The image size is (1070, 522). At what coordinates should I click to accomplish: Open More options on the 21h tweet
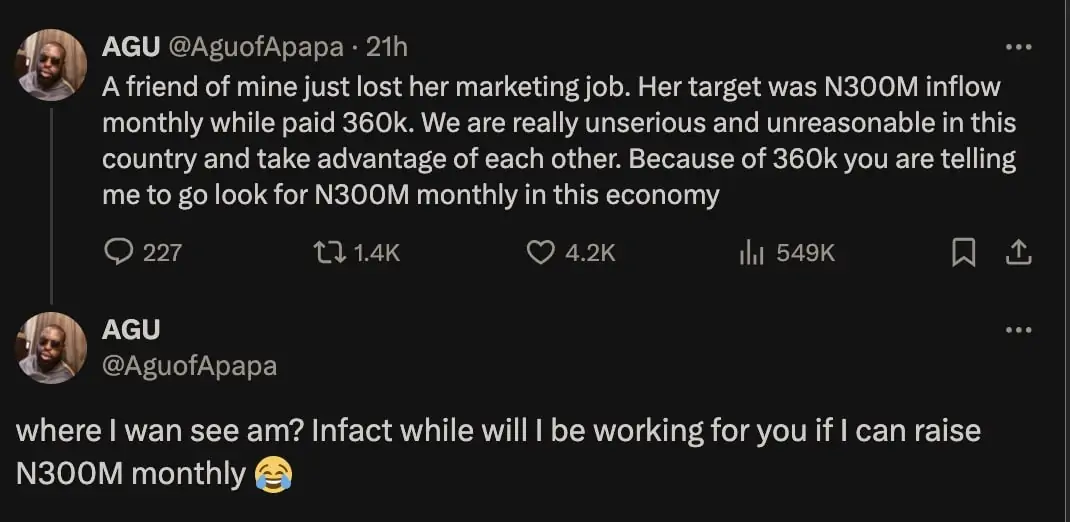tap(1018, 47)
